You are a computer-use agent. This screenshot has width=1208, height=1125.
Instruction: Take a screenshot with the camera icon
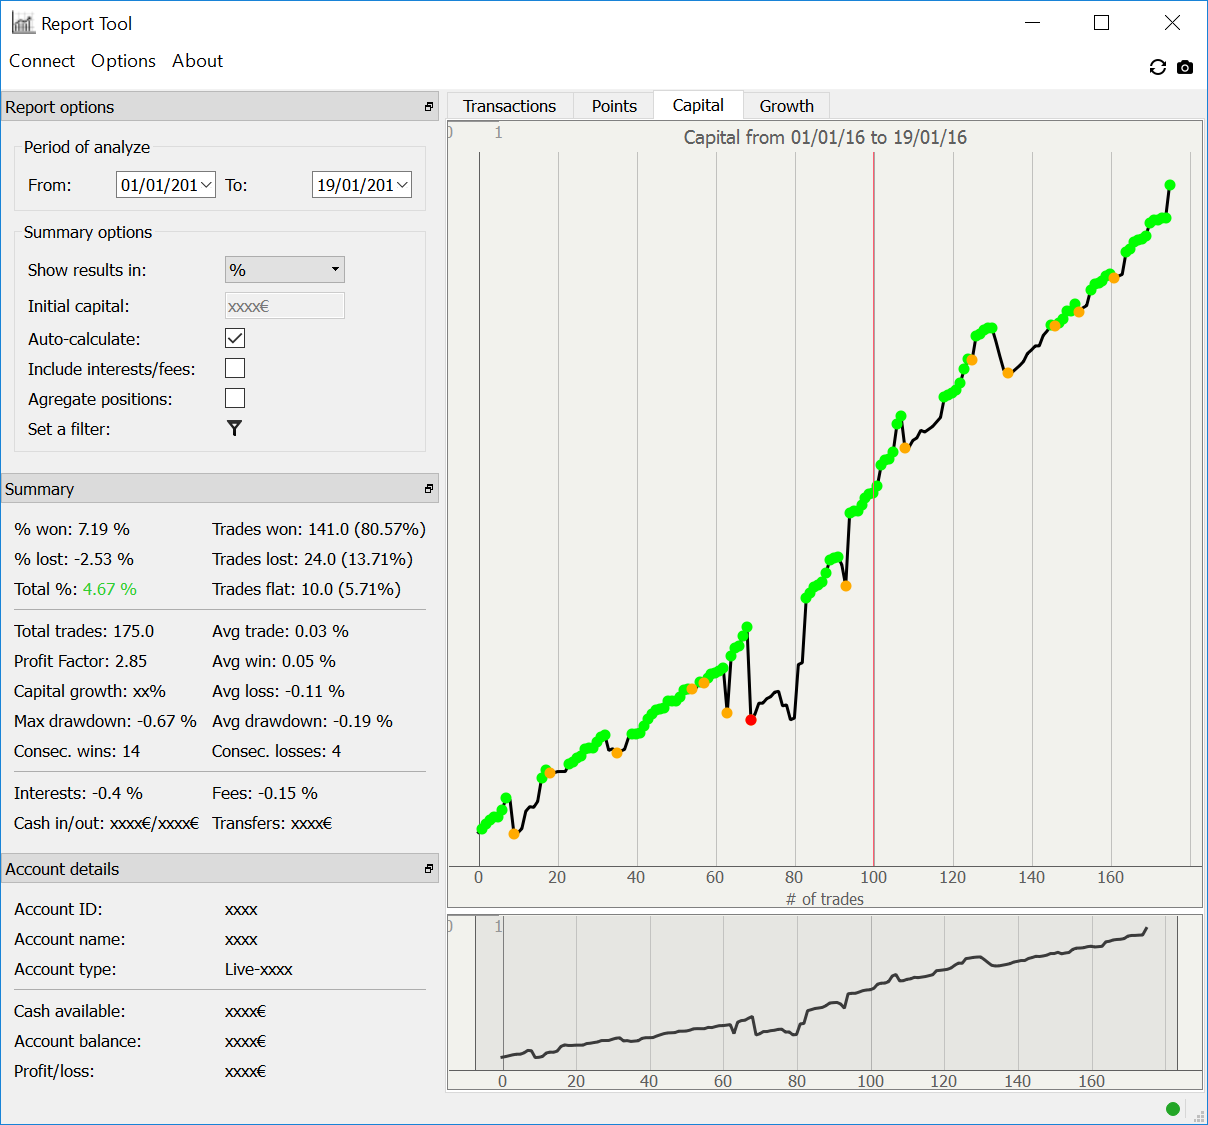pos(1185,67)
